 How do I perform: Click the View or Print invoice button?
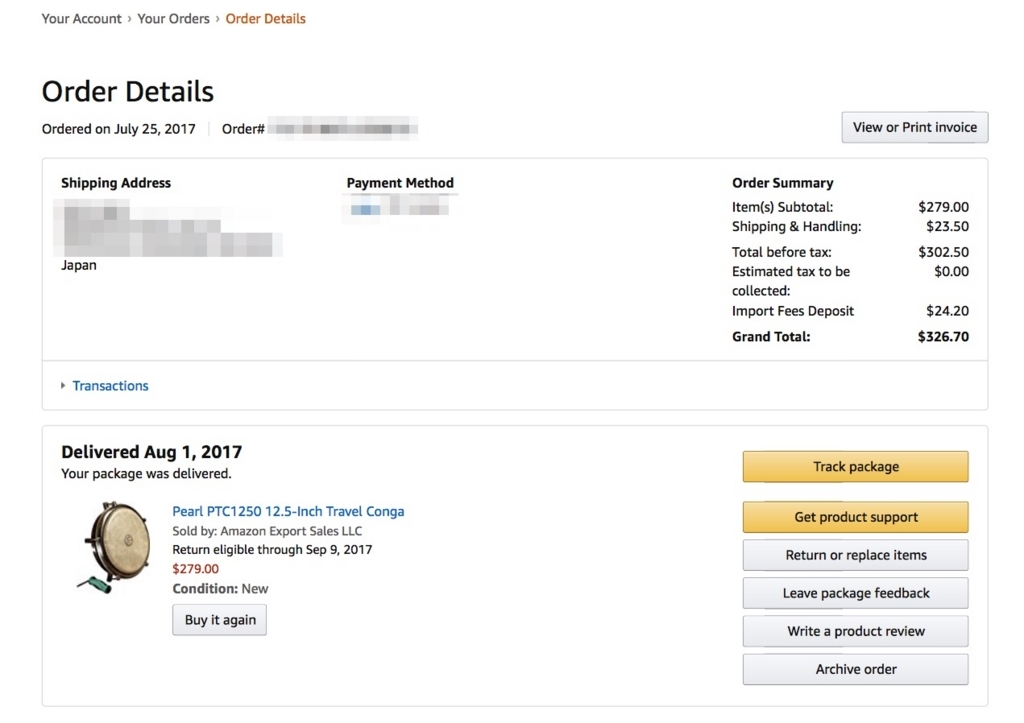[914, 127]
